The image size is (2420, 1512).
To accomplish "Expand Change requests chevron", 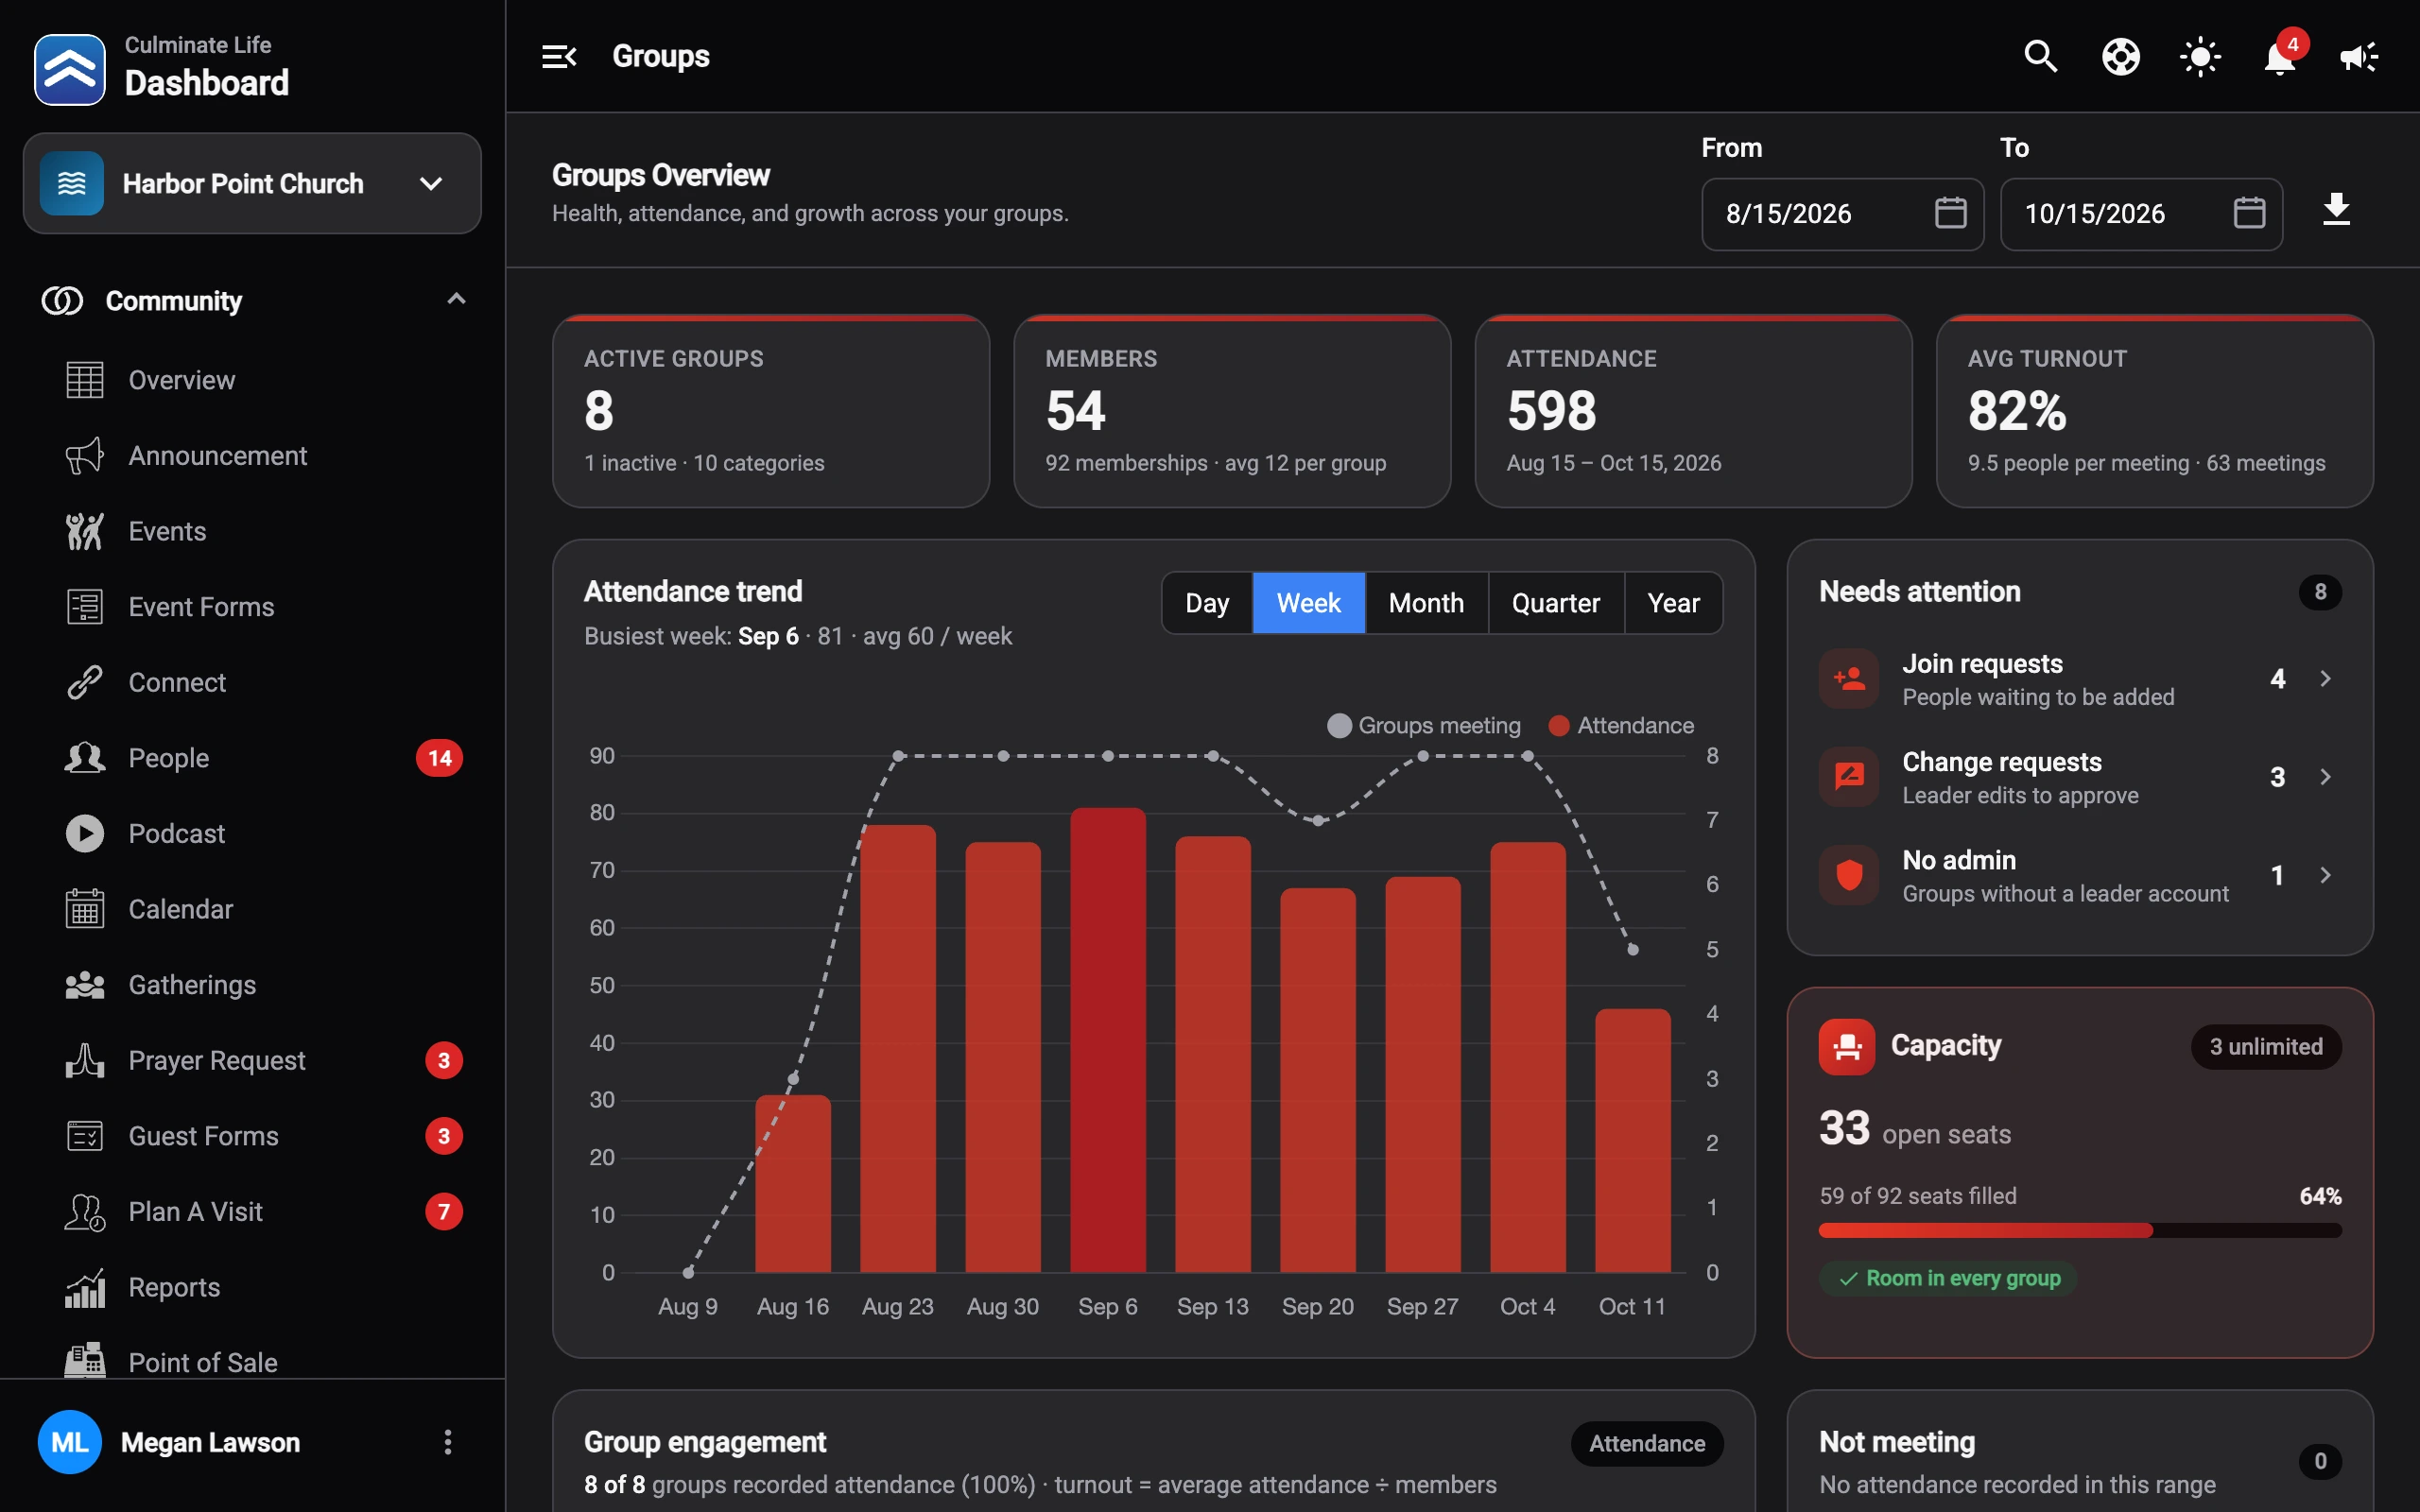I will click(x=2325, y=777).
